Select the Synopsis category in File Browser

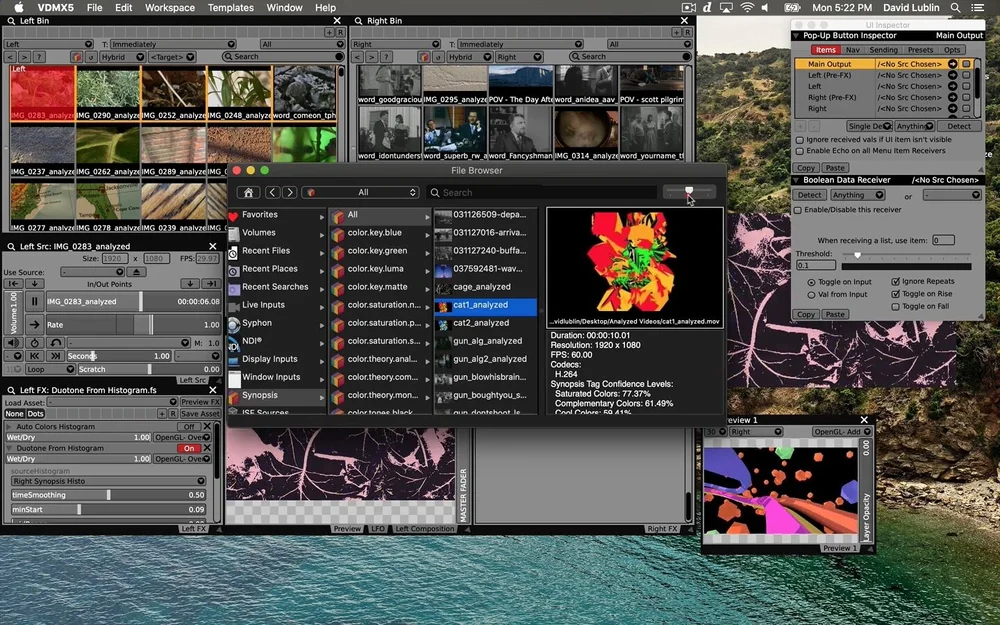pyautogui.click(x=276, y=395)
